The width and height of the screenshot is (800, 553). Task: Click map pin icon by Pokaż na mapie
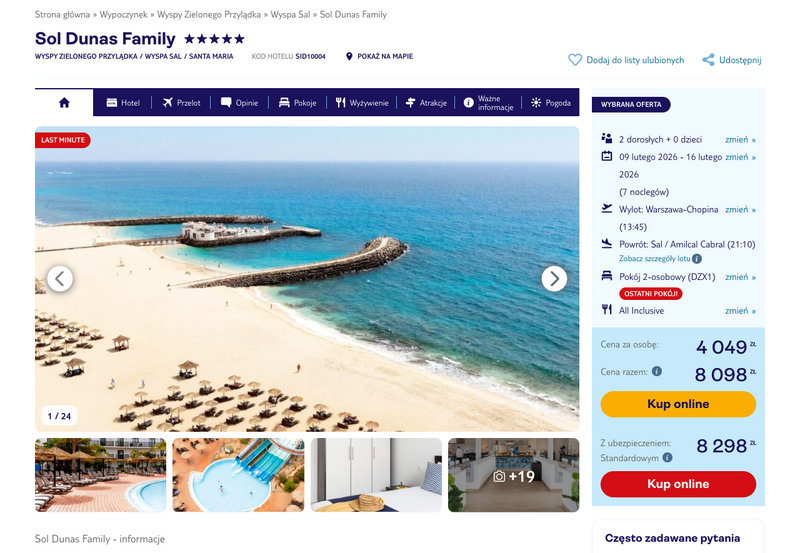(349, 56)
